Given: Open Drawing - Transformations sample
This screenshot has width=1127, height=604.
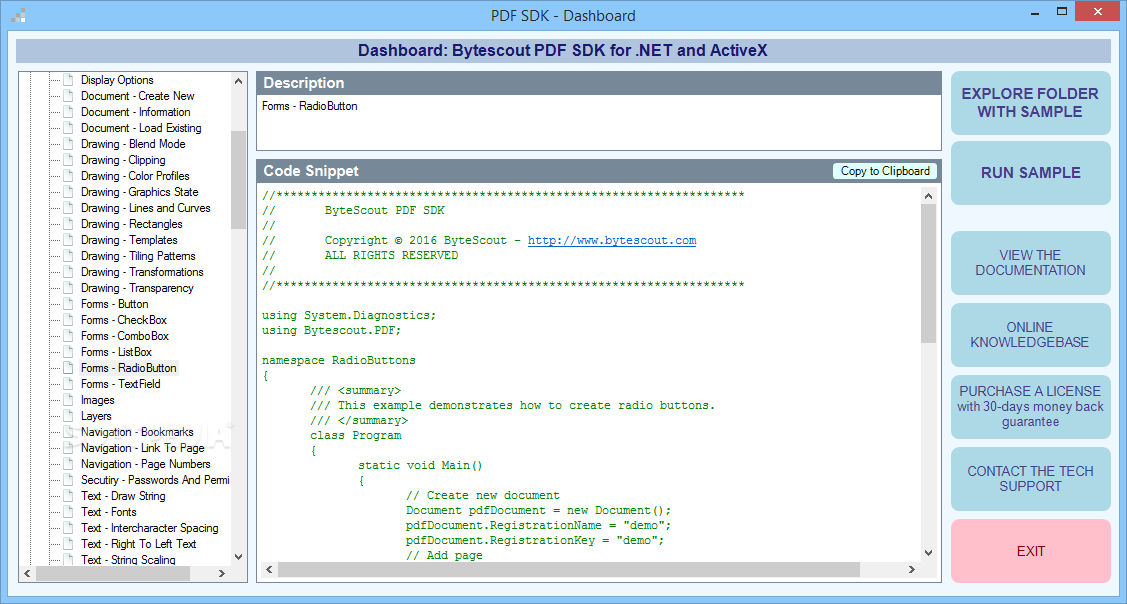Looking at the screenshot, I should [x=142, y=272].
